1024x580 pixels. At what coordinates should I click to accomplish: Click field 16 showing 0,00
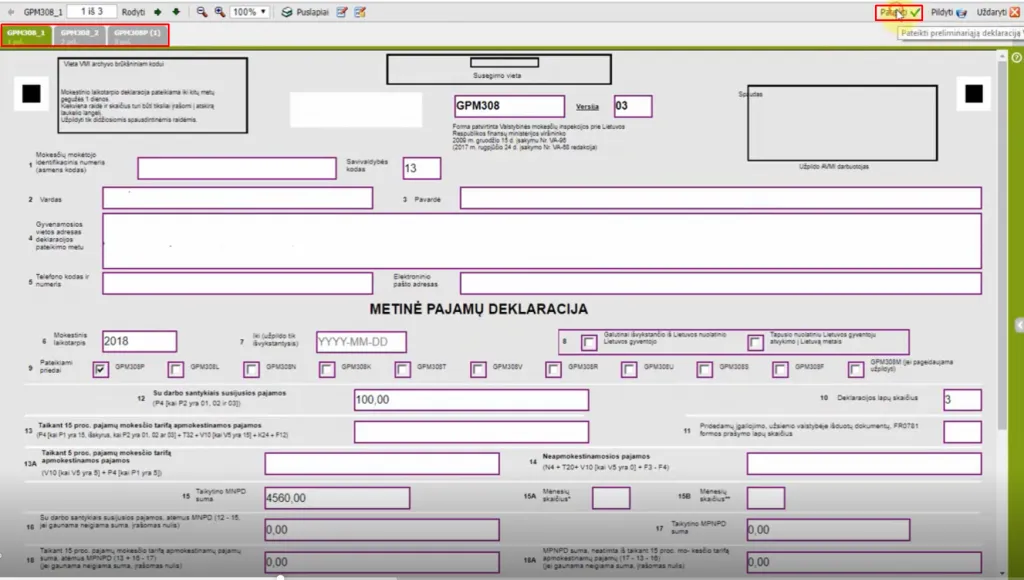[382, 530]
